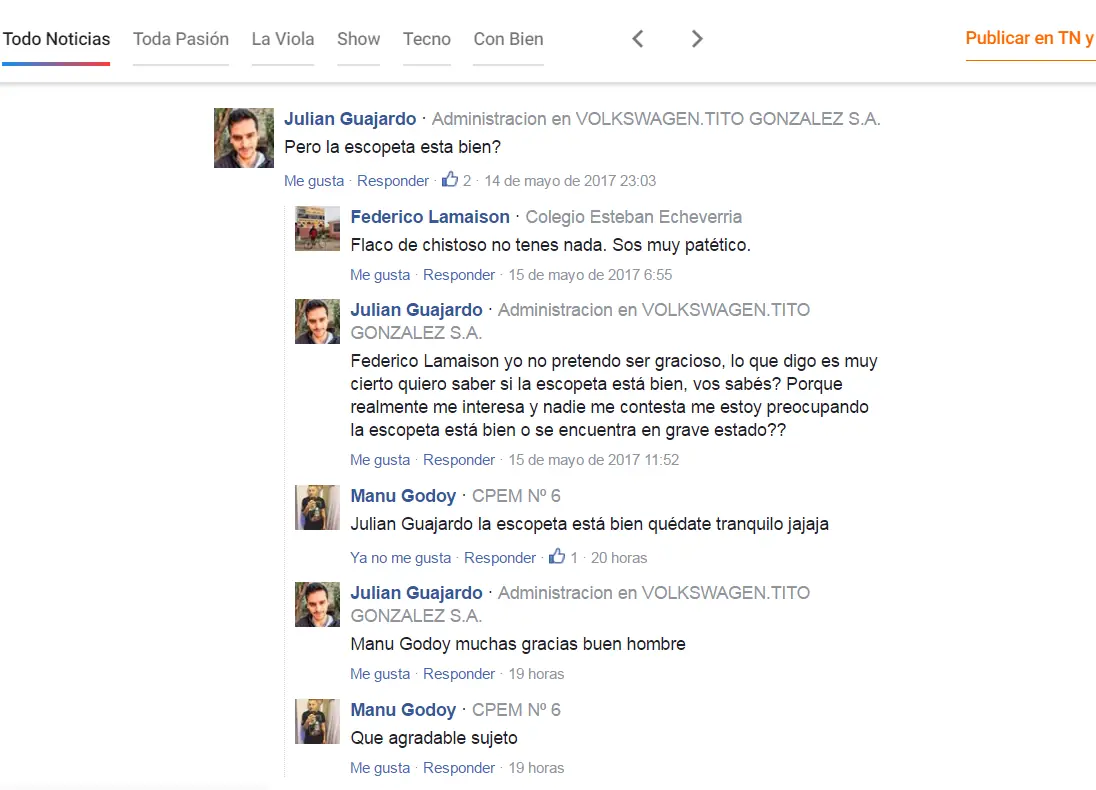Viewport: 1096px width, 790px height.
Task: Open timestamp 15 de mayo de 2017 11:52
Action: coord(593,460)
